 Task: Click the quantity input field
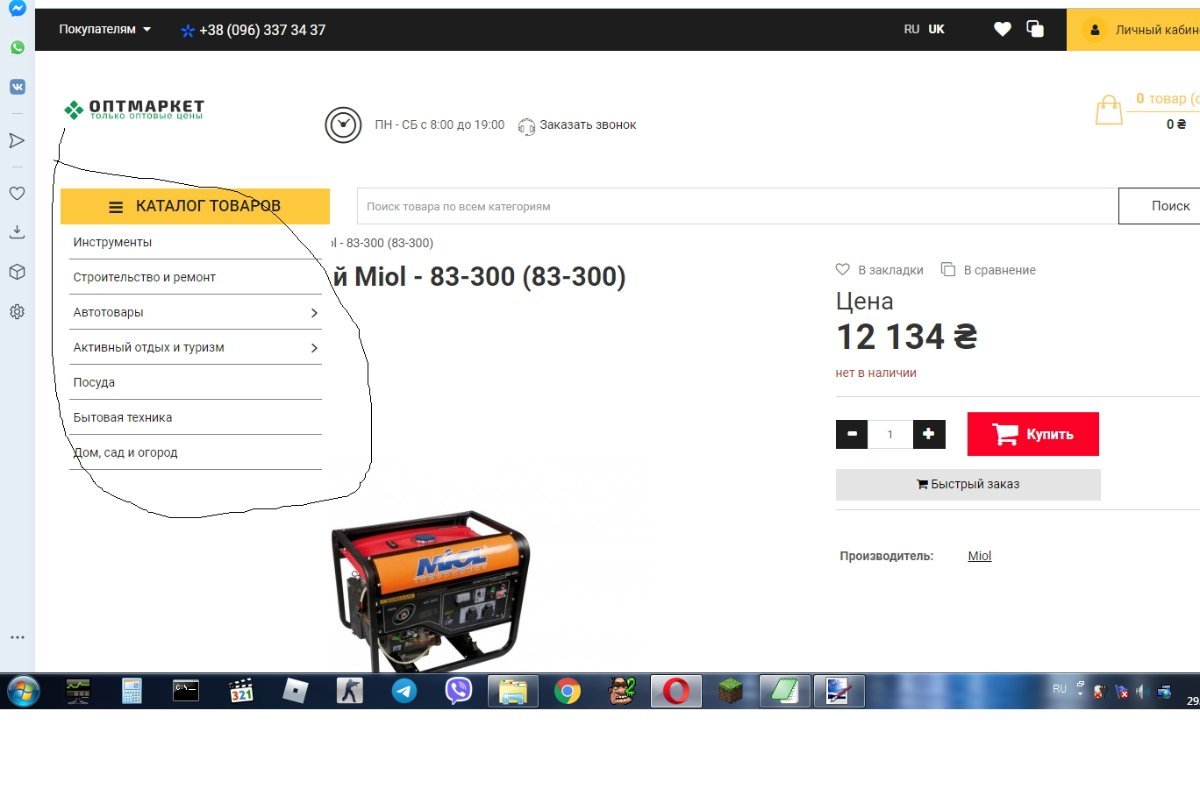[x=890, y=434]
